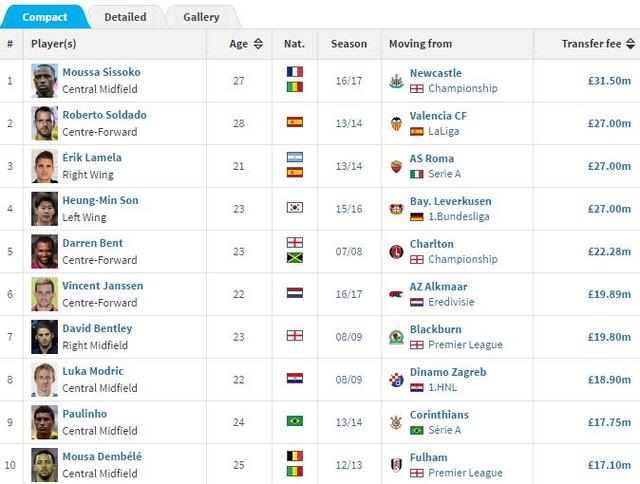640x484 pixels.
Task: Click the Bayer Leverkusen crest icon
Action: click(396, 209)
